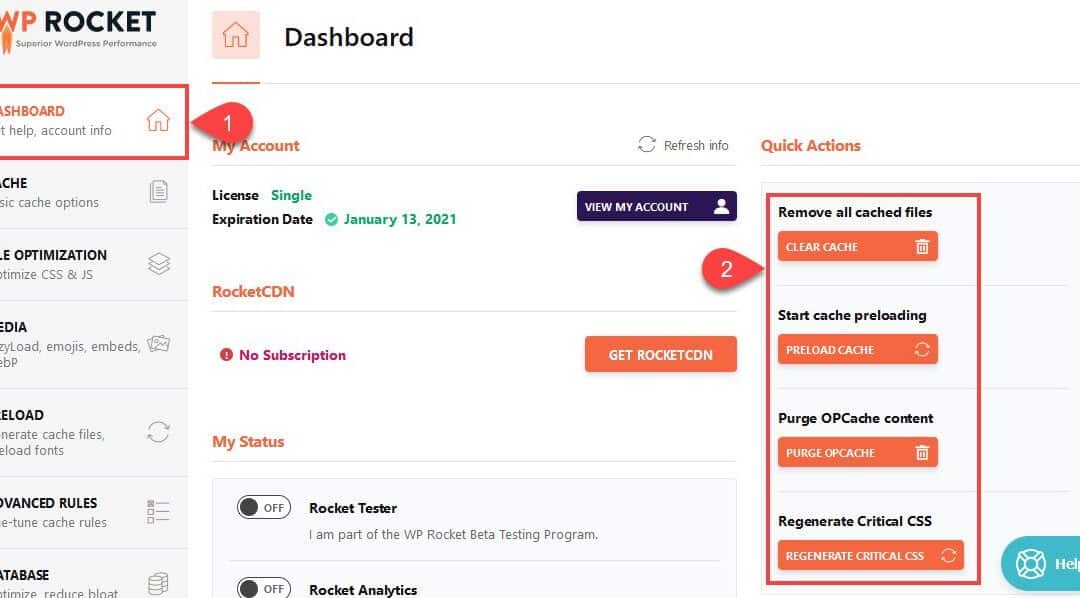Open Advanced Rules checklist icon
Screen dimensions: 1080x598
[x=158, y=512]
